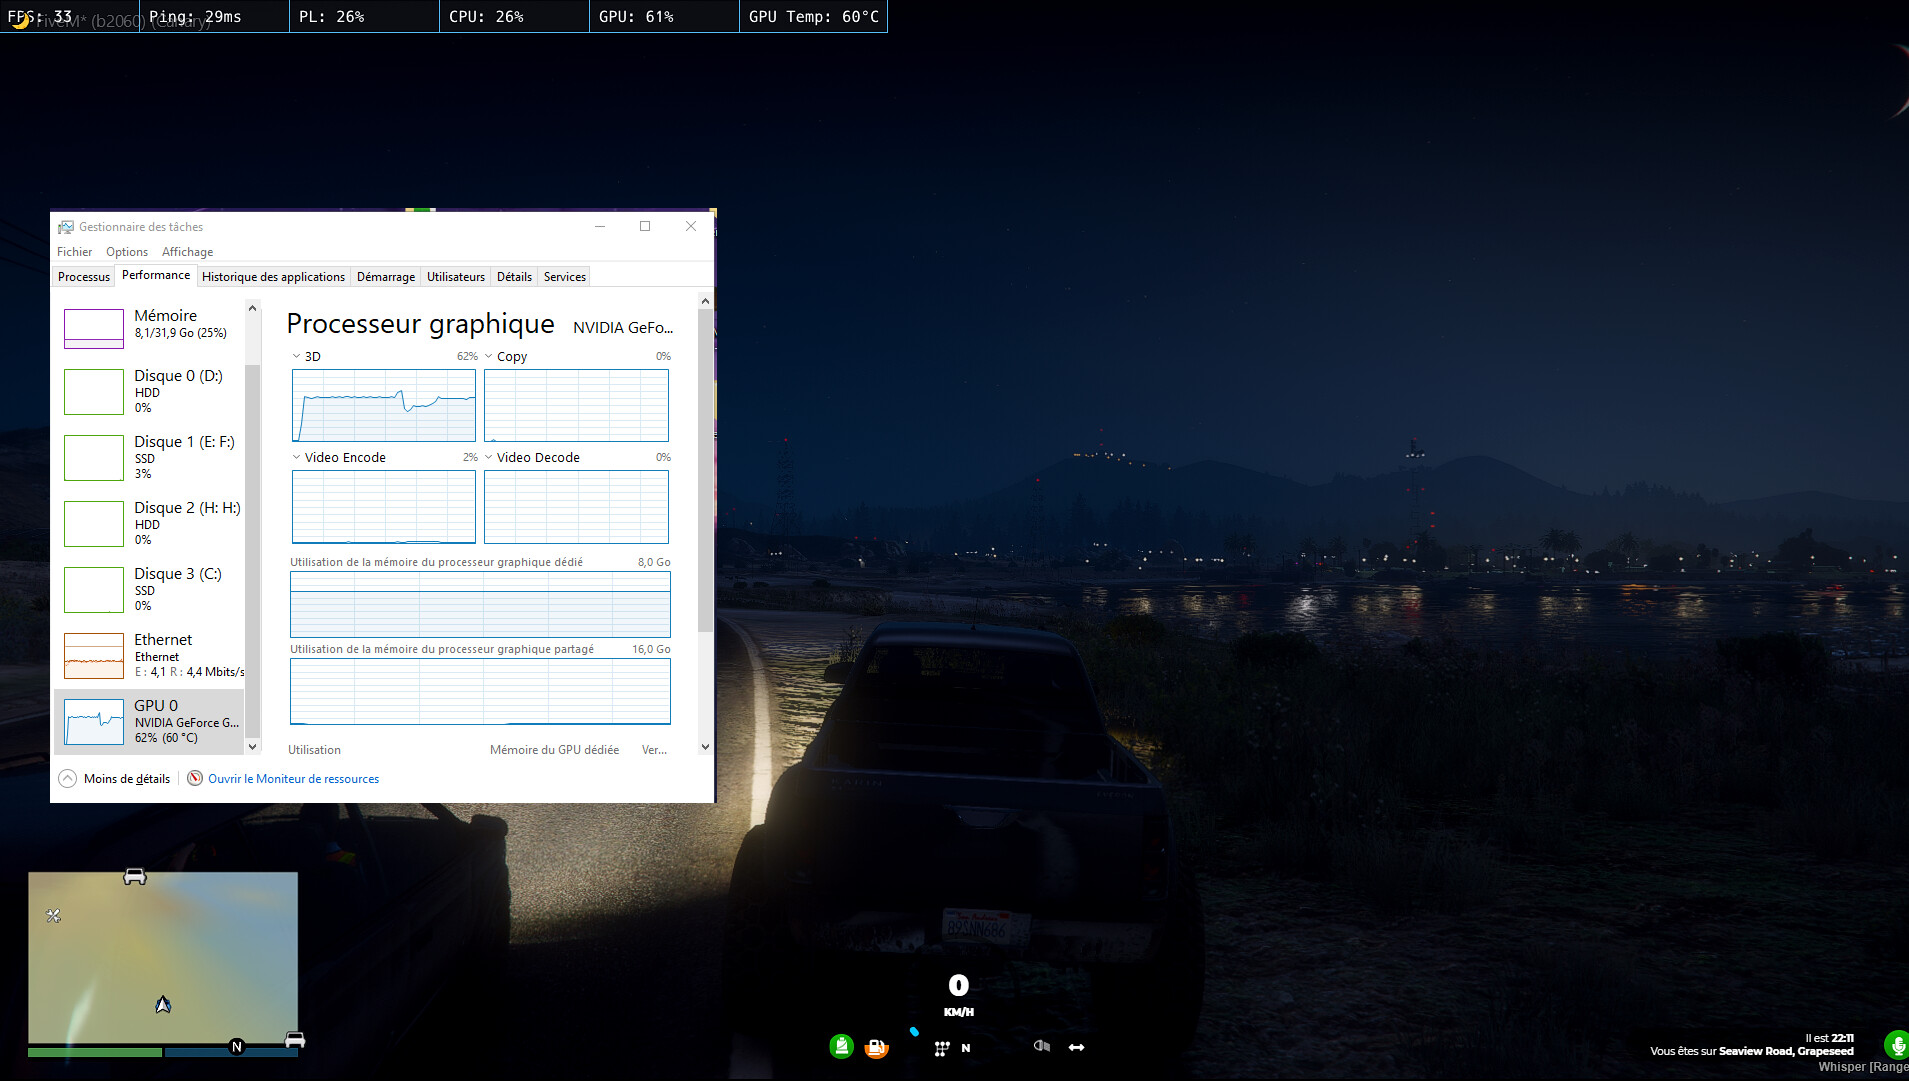Toggle the microphone indicator
The height and width of the screenshot is (1081, 1909).
pyautogui.click(x=1895, y=1046)
